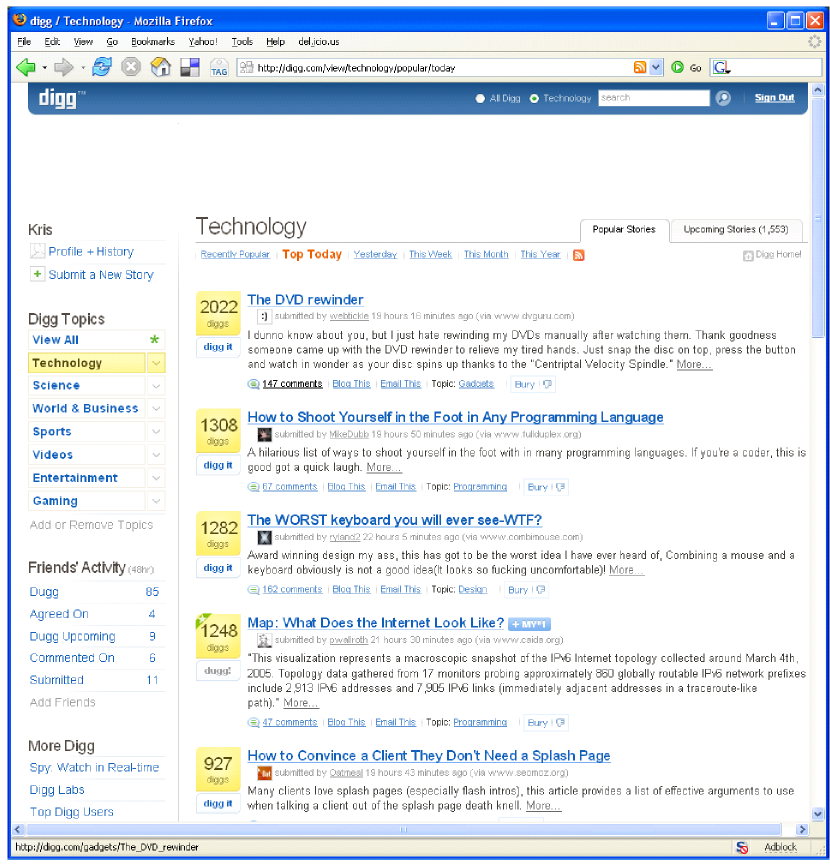Viewport: 830px width, 864px height.
Task: Click digg it for The DVD rewinder
Action: pos(218,347)
